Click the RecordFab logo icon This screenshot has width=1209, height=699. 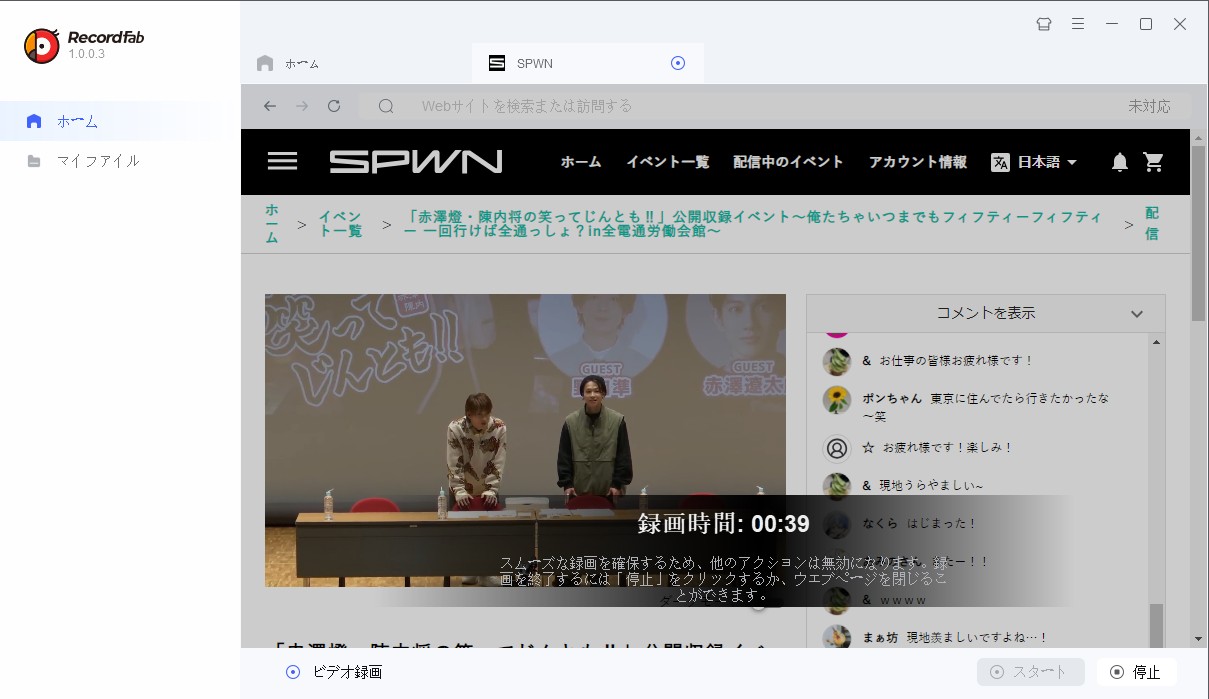[x=42, y=45]
